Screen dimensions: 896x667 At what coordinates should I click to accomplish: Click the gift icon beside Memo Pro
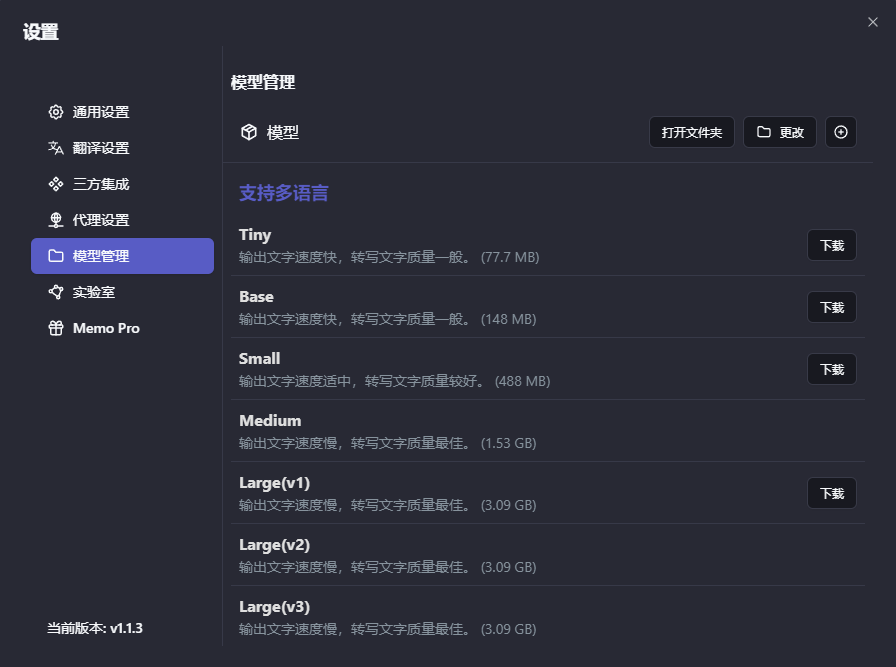(x=56, y=328)
